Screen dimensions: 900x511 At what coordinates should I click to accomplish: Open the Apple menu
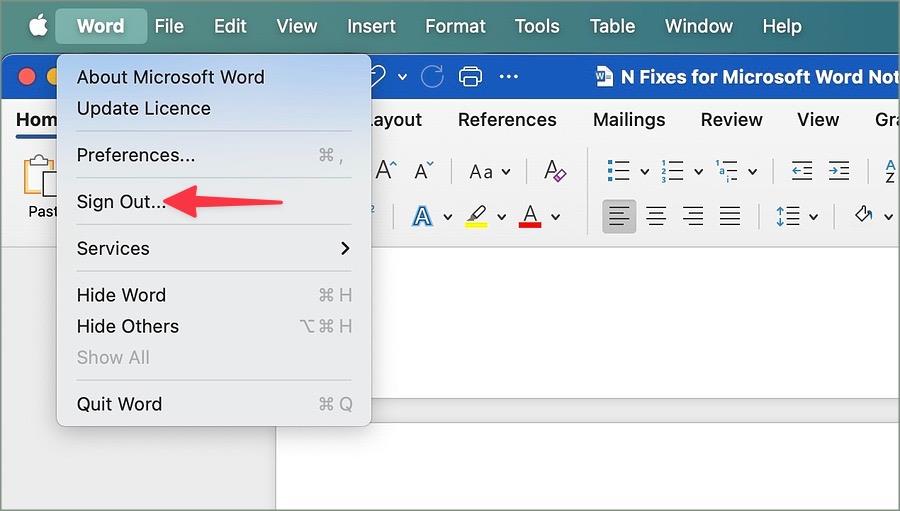(x=38, y=26)
